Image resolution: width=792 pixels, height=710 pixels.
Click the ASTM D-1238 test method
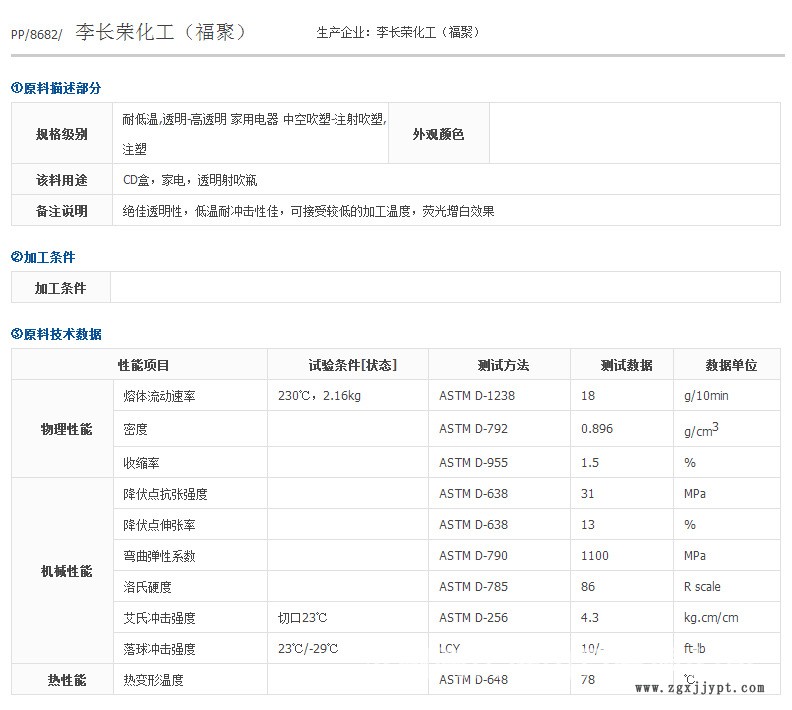(477, 395)
